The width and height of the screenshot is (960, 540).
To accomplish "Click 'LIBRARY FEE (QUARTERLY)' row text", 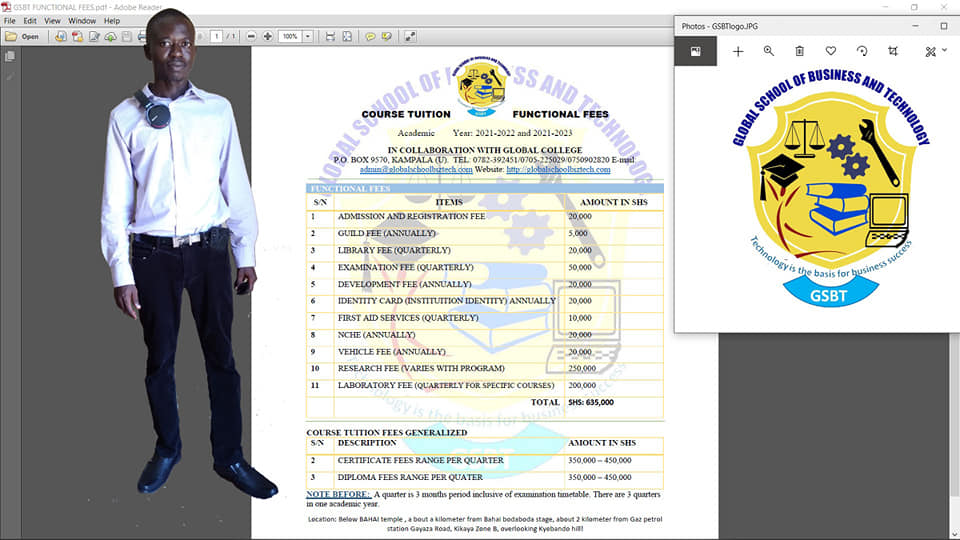I will click(394, 250).
